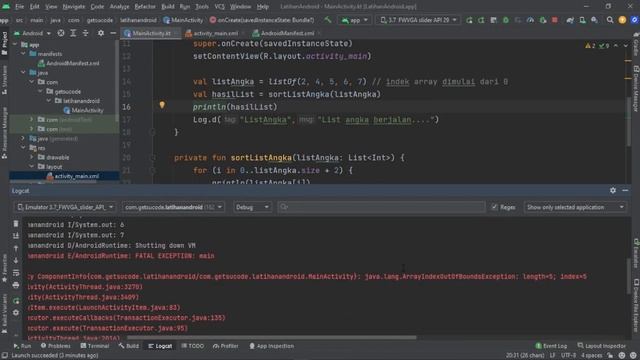This screenshot has width=640, height=360.
Task: Click the Debug app bug icon
Action: 506,20
